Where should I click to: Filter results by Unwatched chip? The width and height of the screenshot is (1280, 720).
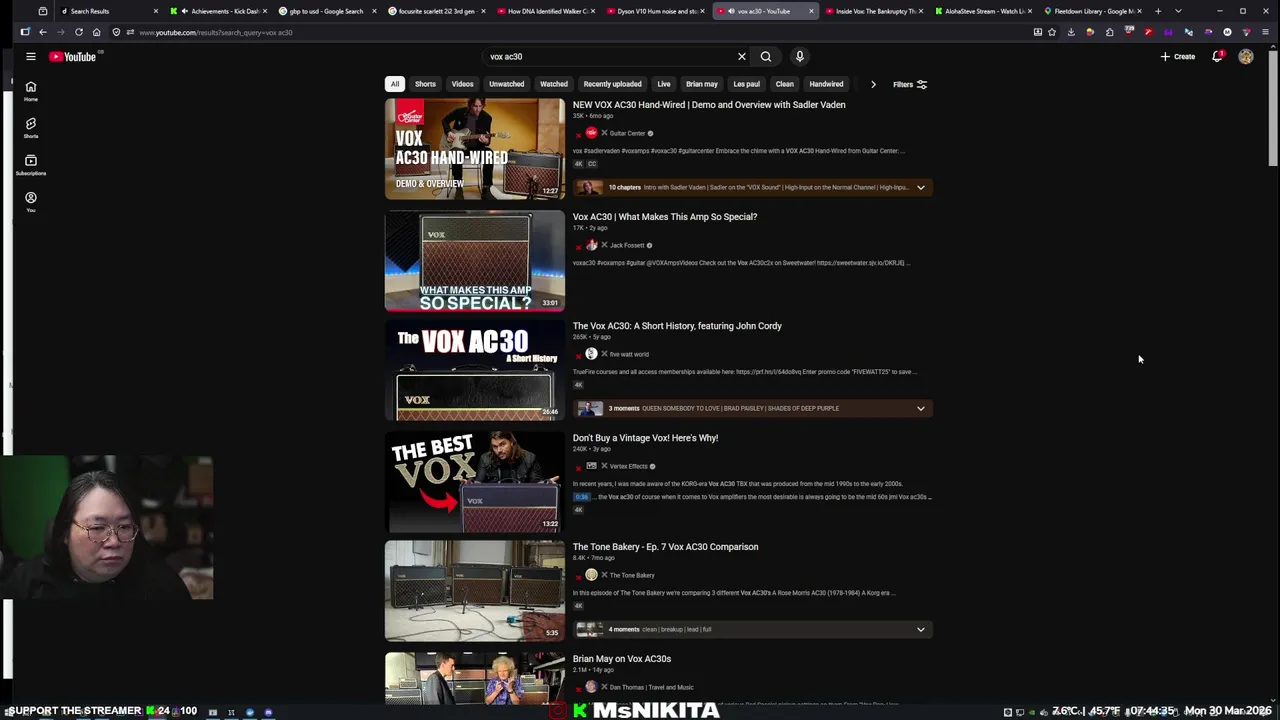pyautogui.click(x=507, y=84)
